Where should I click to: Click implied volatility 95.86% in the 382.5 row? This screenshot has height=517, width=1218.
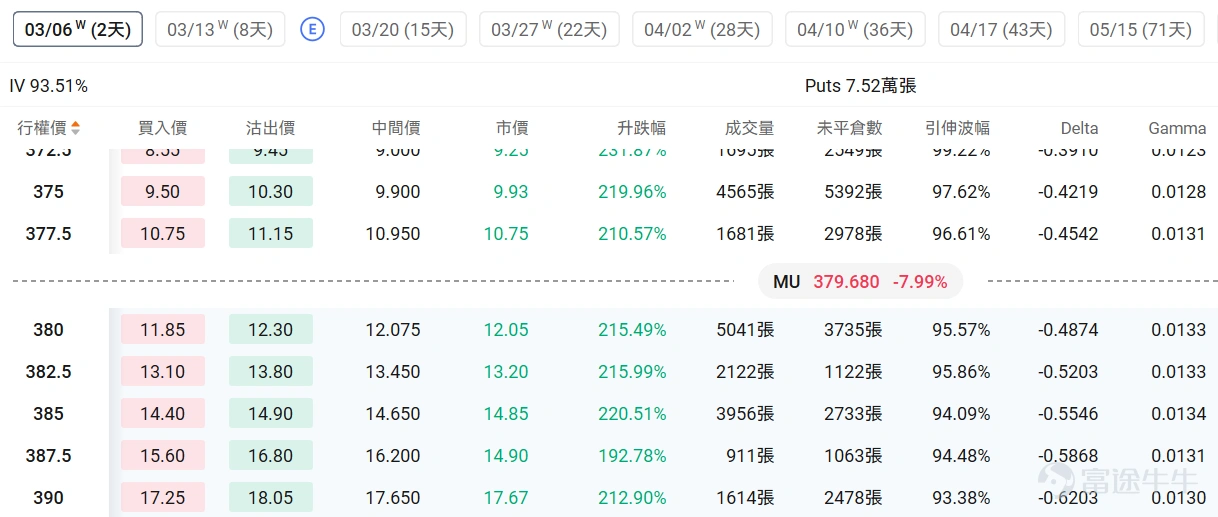pos(962,372)
